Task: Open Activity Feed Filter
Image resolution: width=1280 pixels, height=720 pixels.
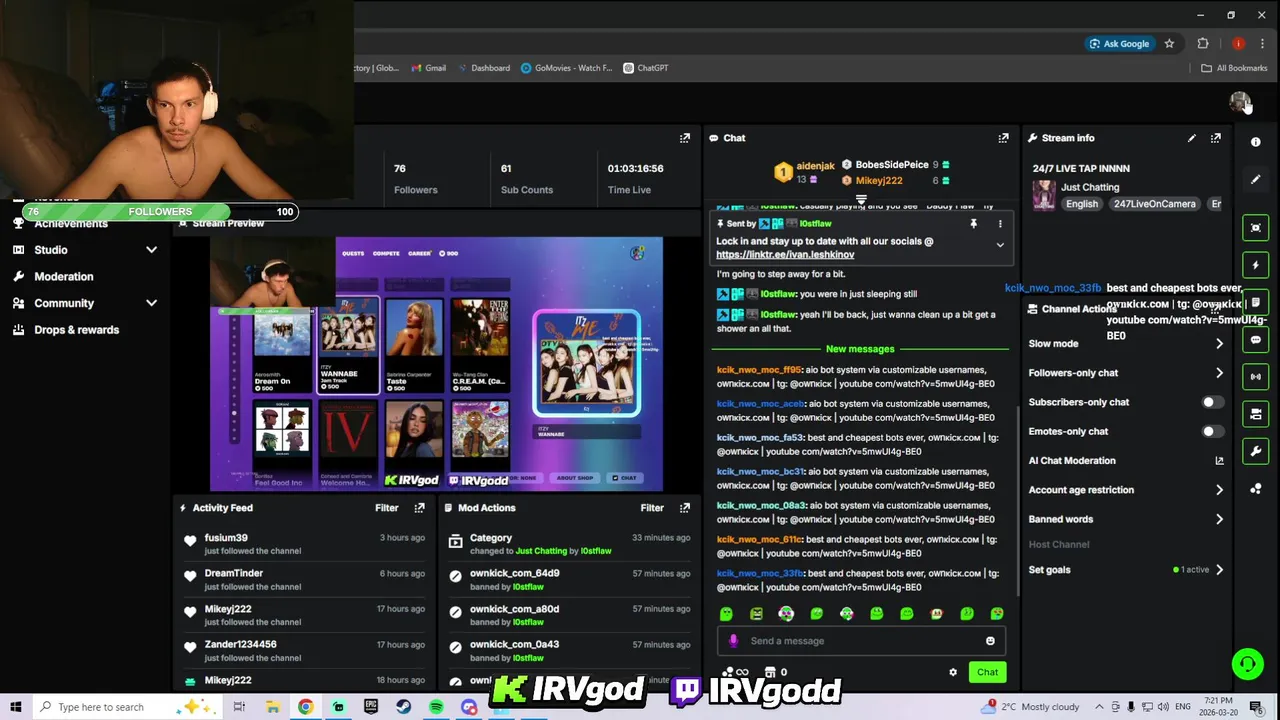Action: click(387, 508)
